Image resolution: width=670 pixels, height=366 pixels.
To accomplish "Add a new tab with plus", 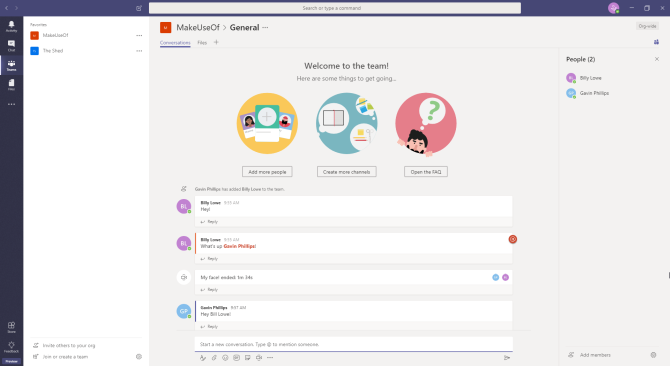I will 216,42.
